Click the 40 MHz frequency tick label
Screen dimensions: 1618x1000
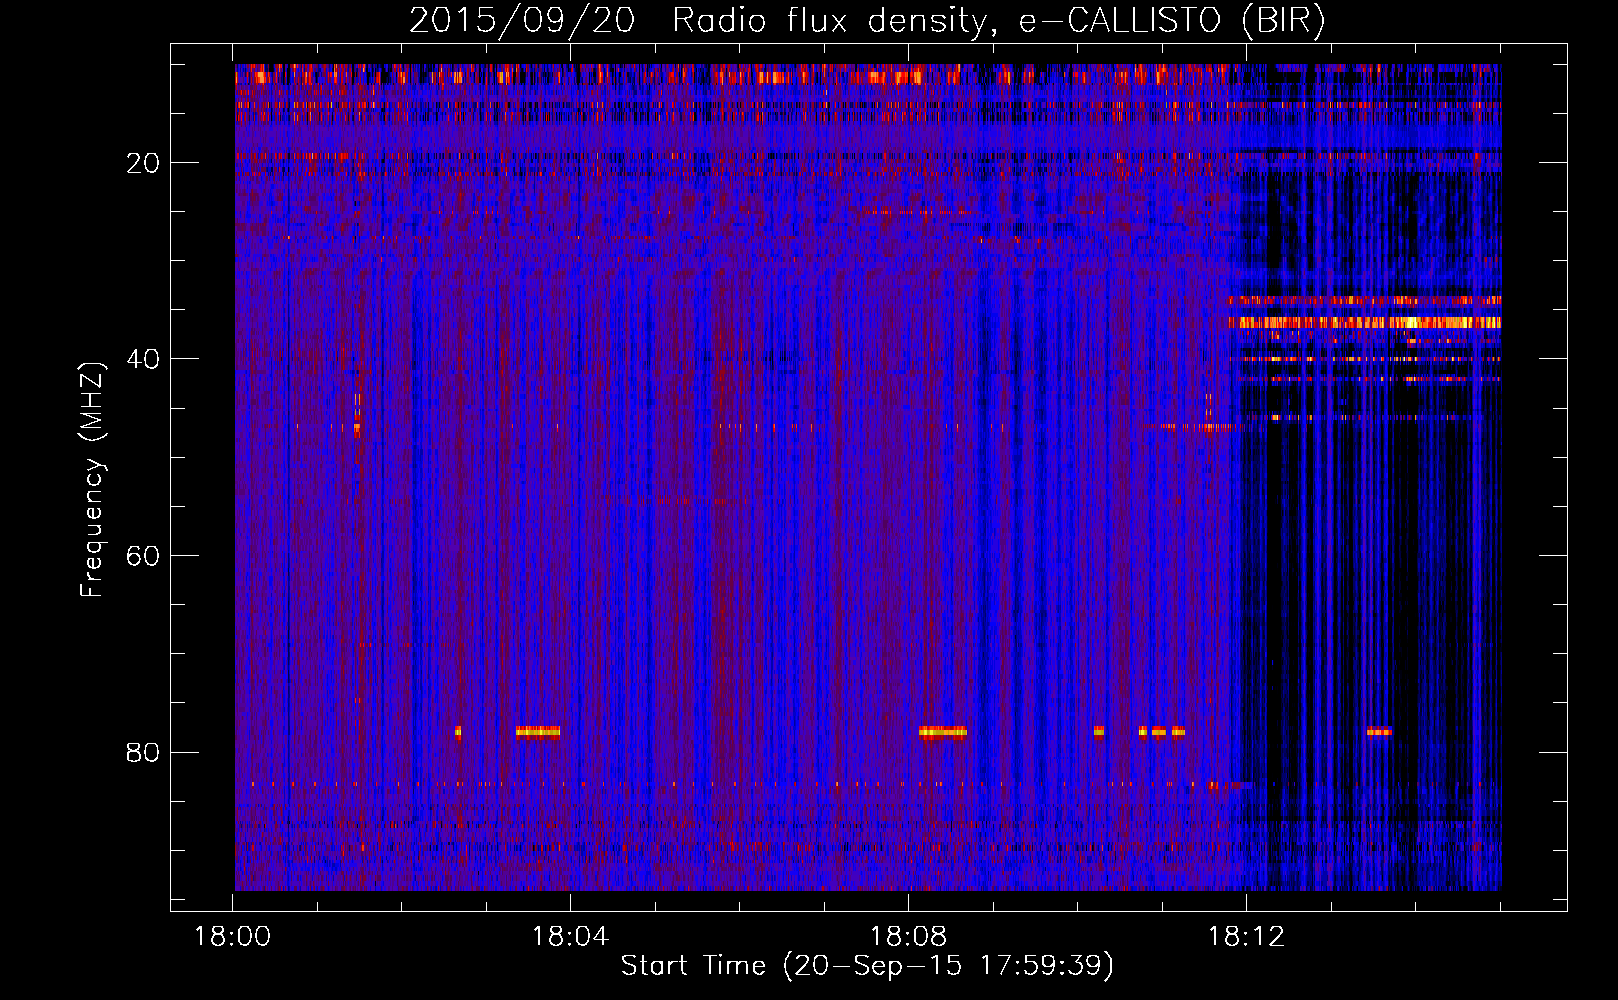click(x=143, y=359)
